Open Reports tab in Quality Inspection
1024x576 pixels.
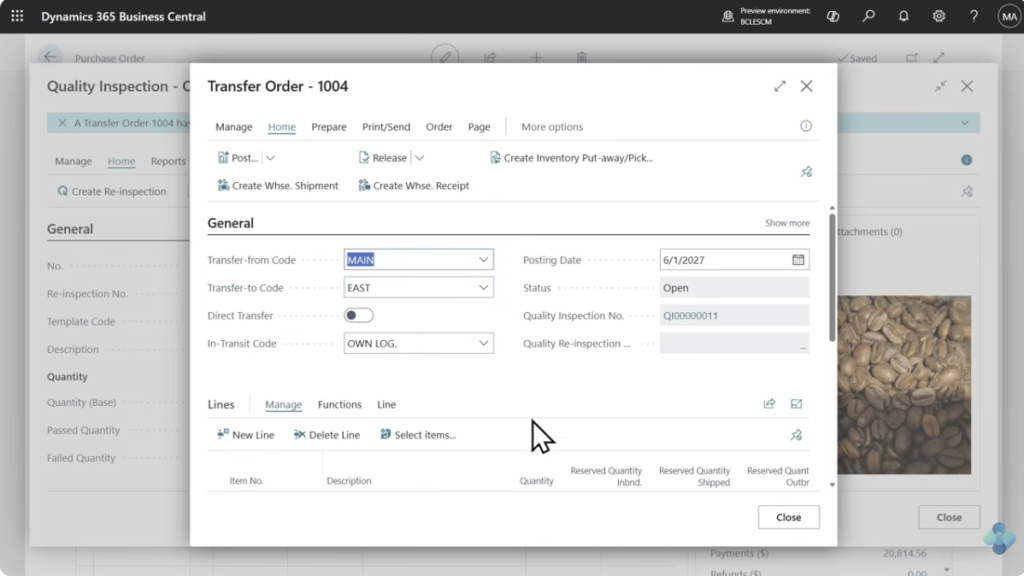[x=168, y=161]
